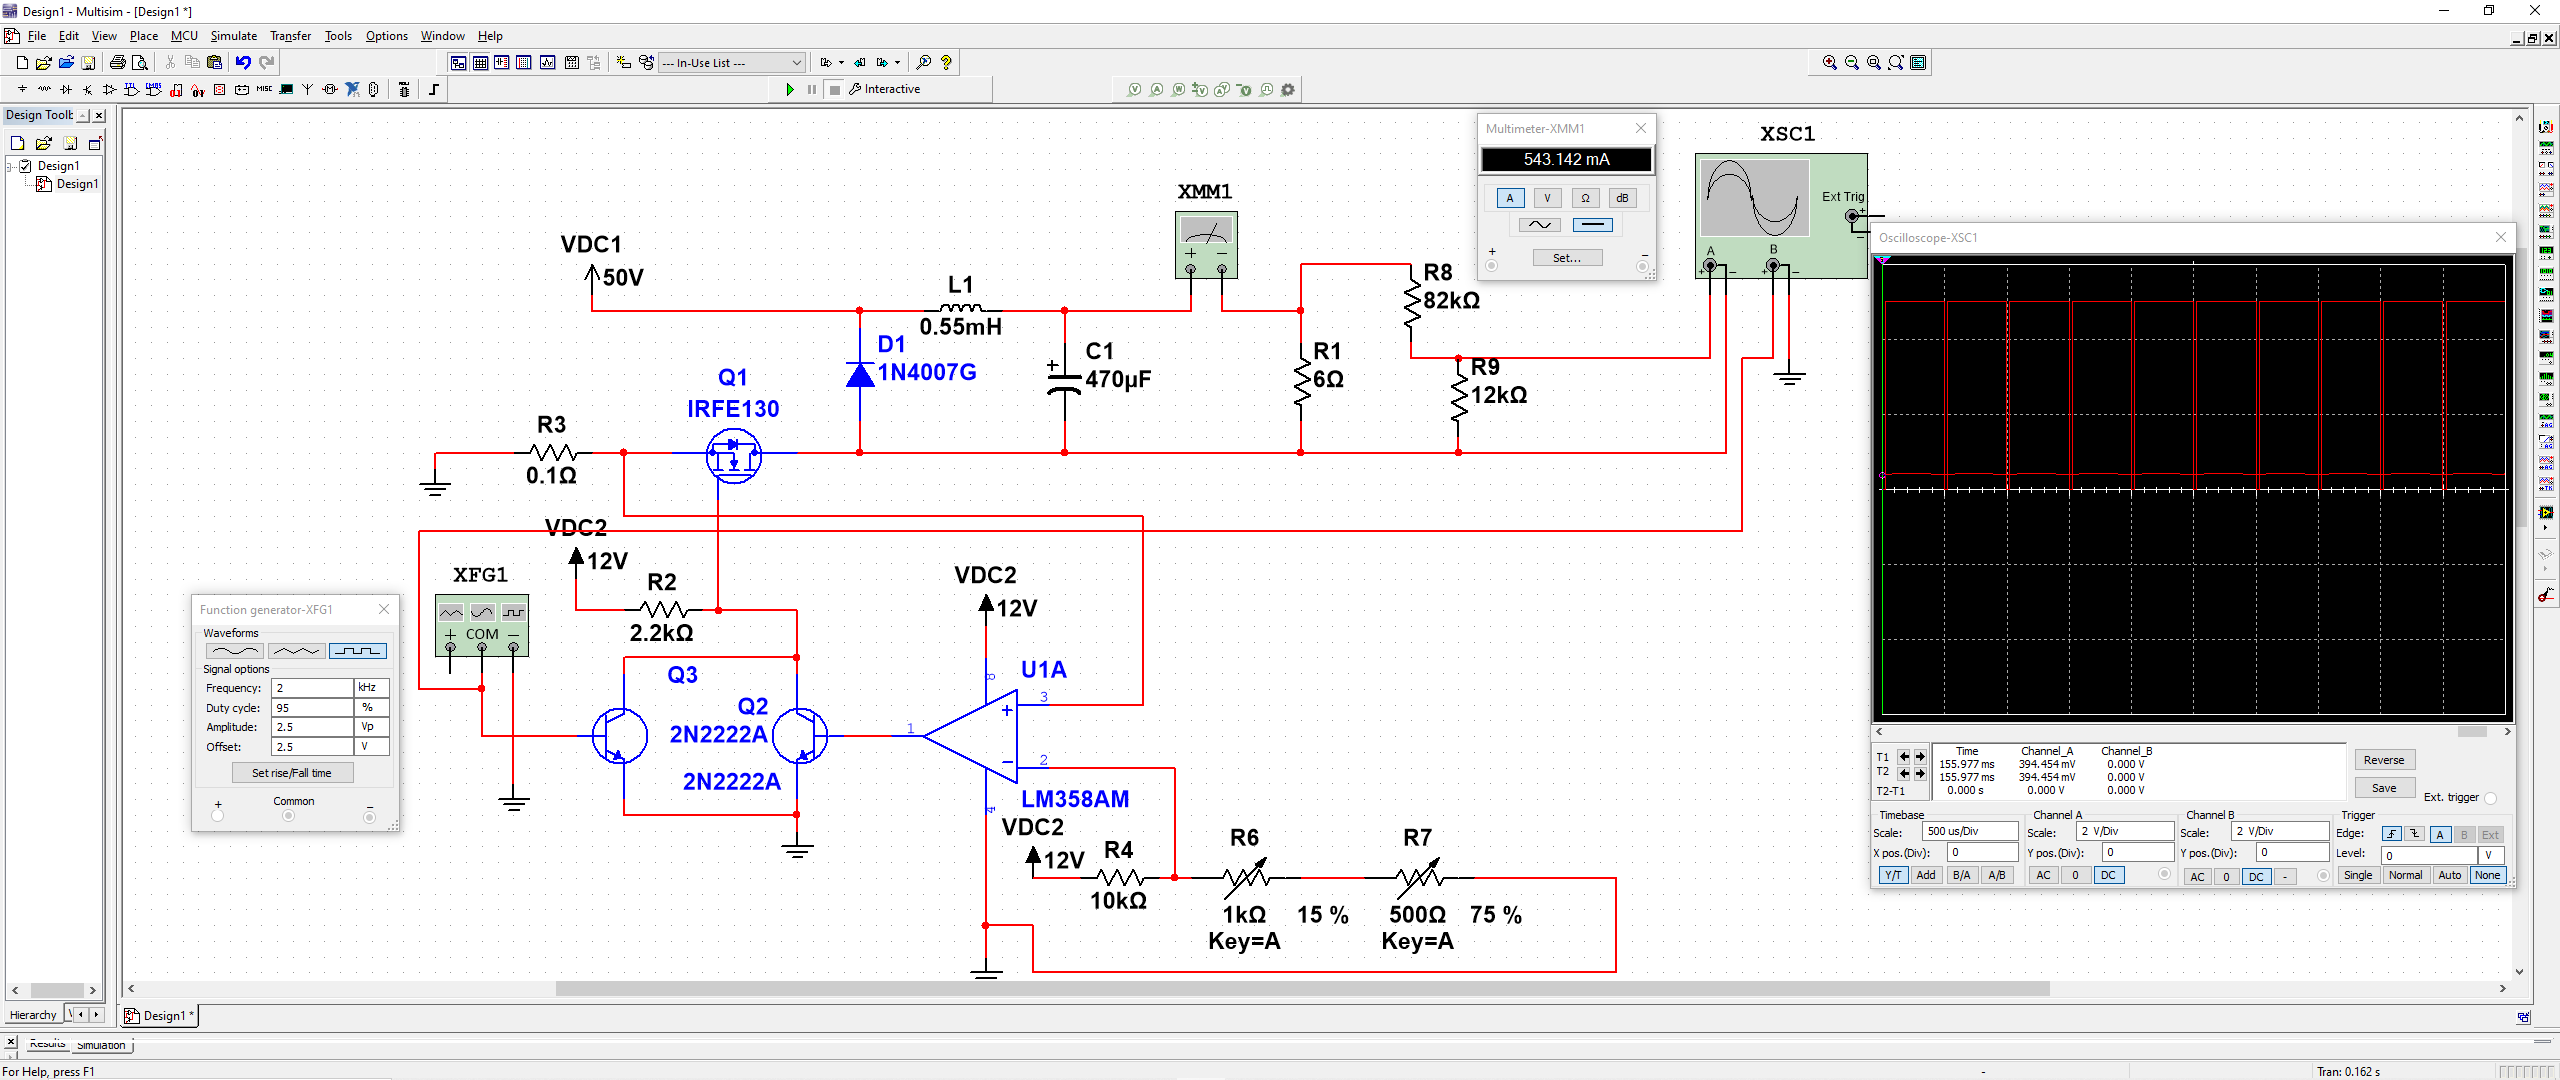2560x1080 pixels.
Task: Click Set rise/Fall time button
Action: pos(292,773)
